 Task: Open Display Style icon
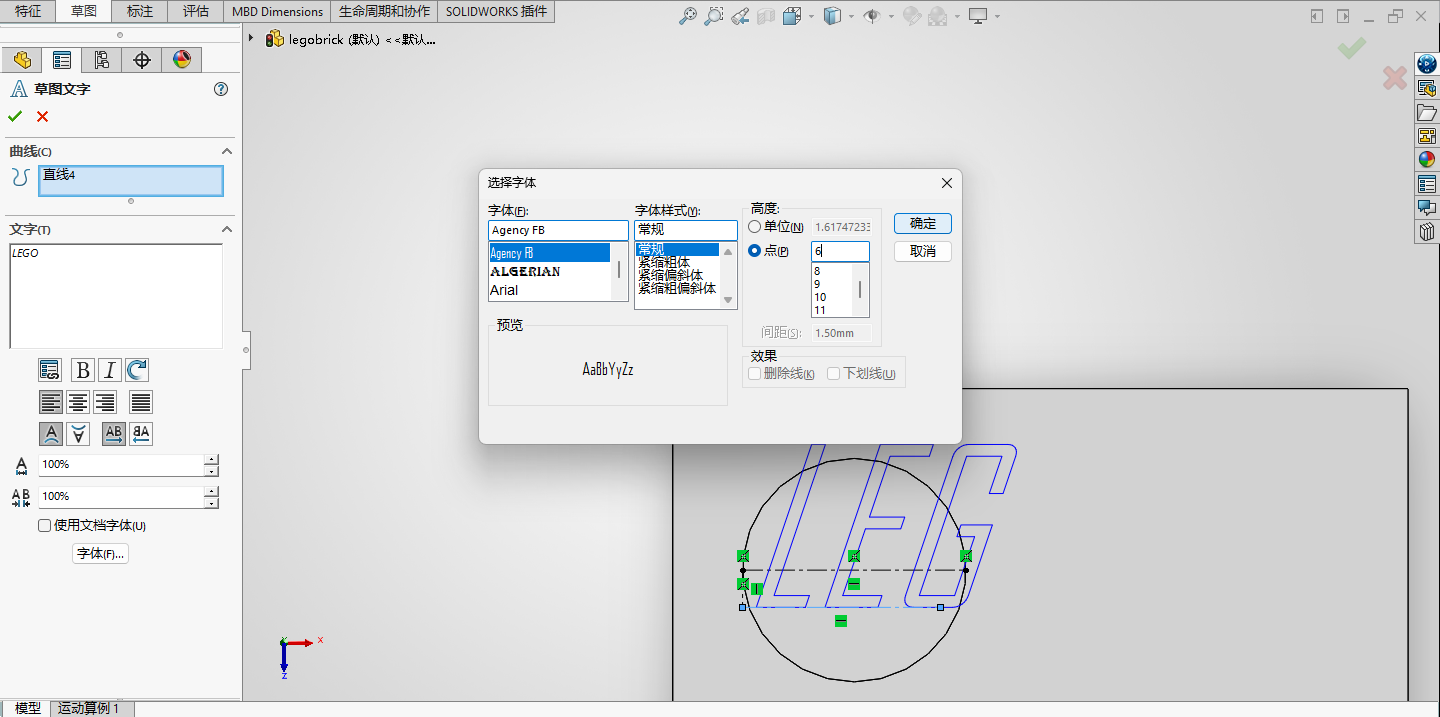pyautogui.click(x=832, y=16)
